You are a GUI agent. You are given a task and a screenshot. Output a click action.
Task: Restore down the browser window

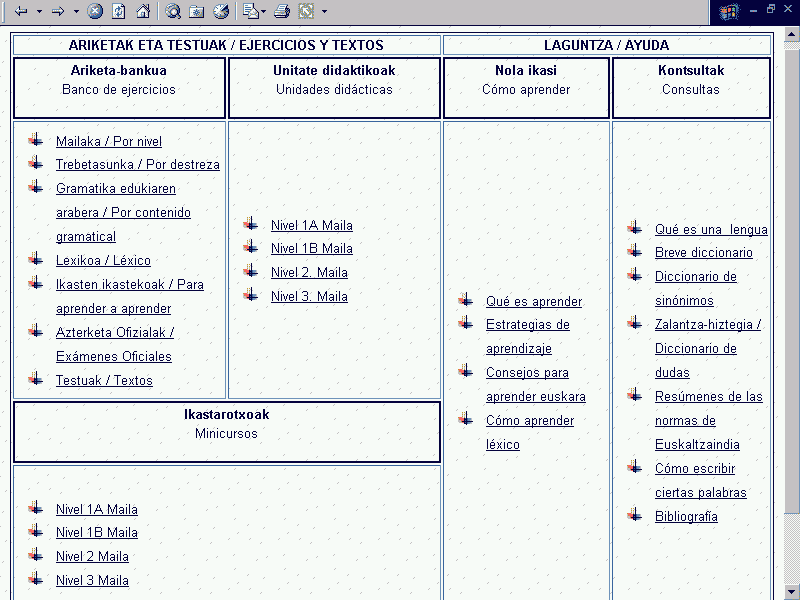tap(770, 10)
